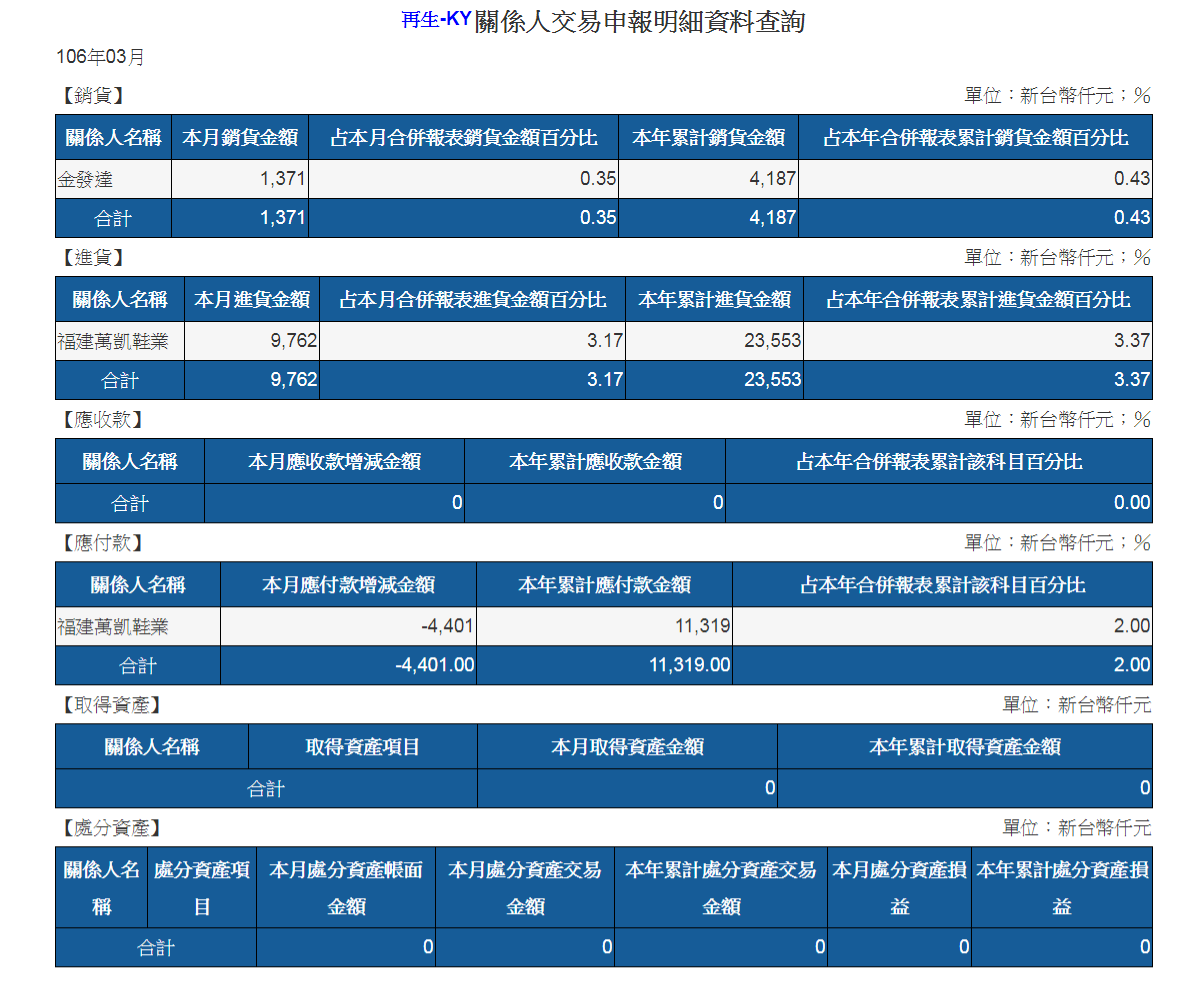
Task: Click the acquired assets 合計 row label
Action: pyautogui.click(x=266, y=789)
